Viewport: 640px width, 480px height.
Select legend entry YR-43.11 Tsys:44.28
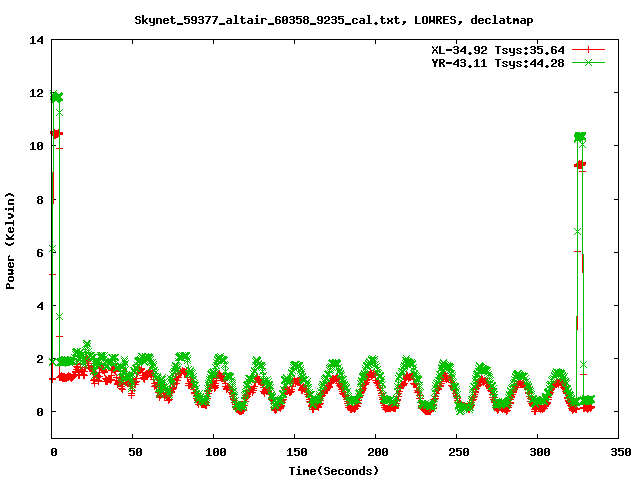point(498,63)
